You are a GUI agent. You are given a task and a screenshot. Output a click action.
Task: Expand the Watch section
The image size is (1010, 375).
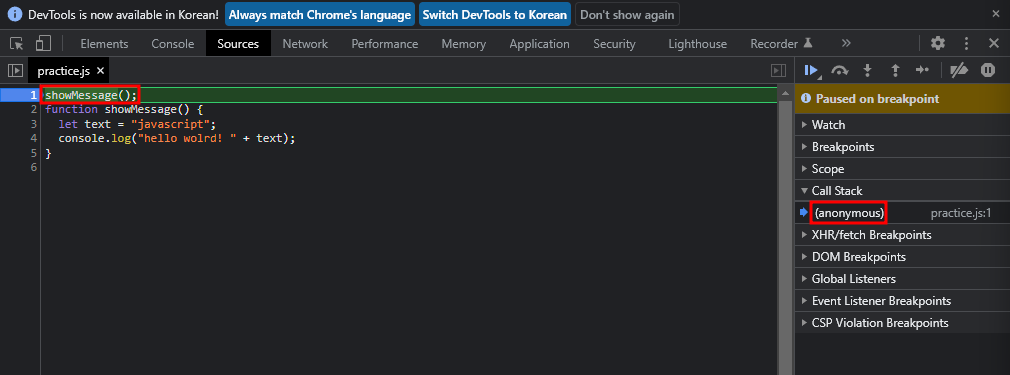point(902,124)
